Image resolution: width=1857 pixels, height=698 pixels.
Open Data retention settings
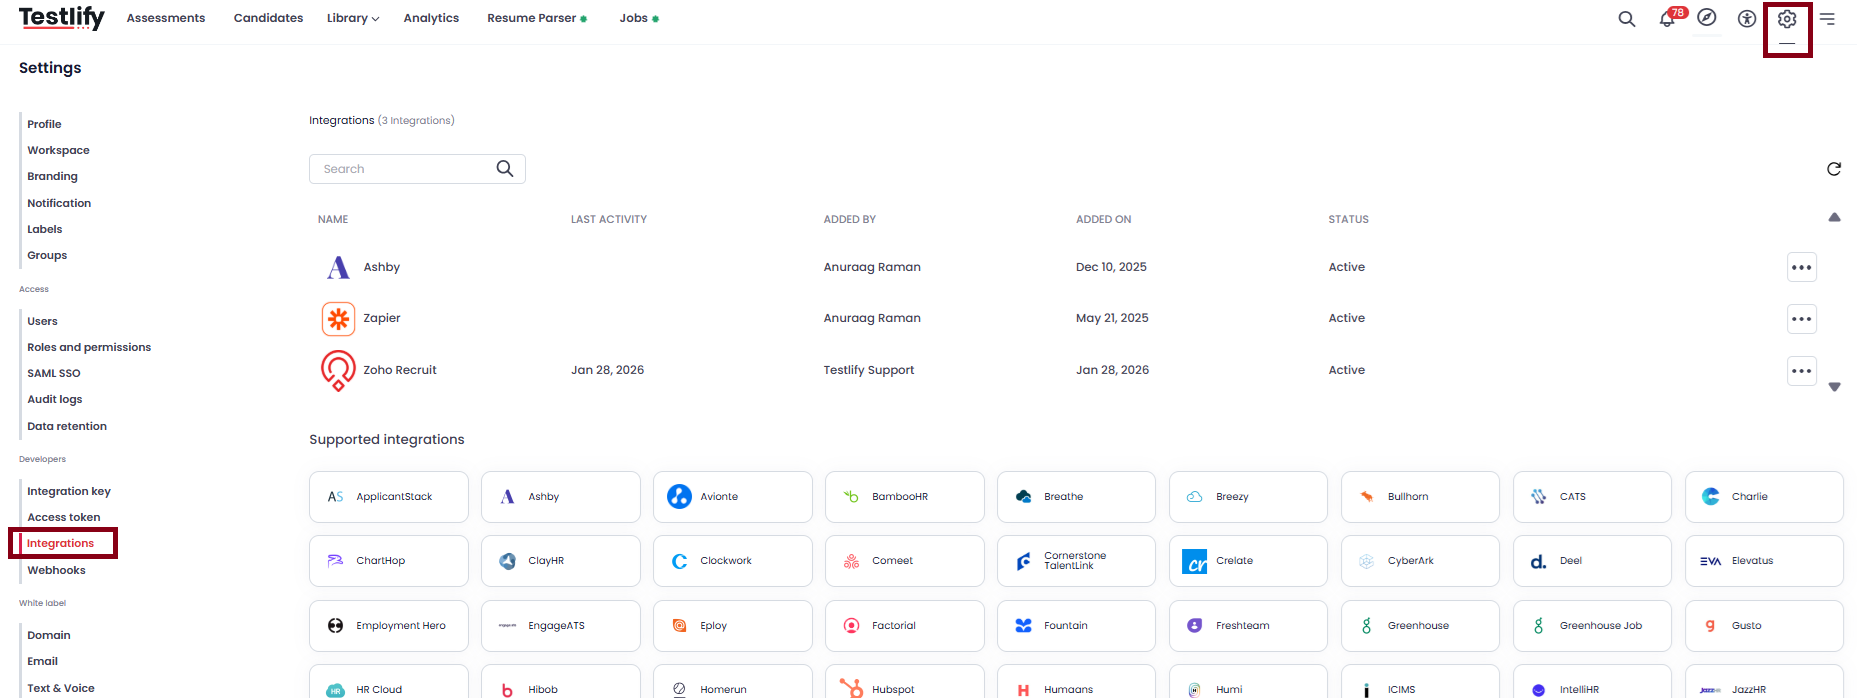coord(67,426)
